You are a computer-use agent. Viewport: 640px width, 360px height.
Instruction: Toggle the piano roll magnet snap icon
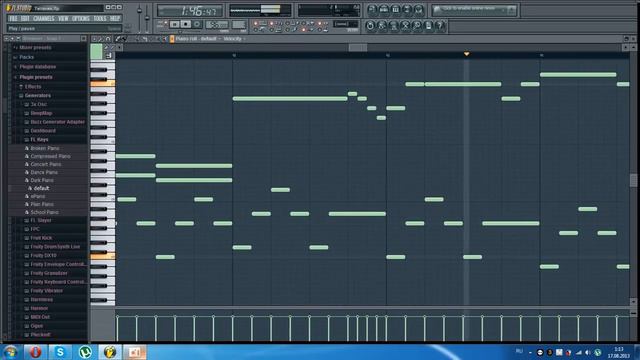click(x=108, y=39)
